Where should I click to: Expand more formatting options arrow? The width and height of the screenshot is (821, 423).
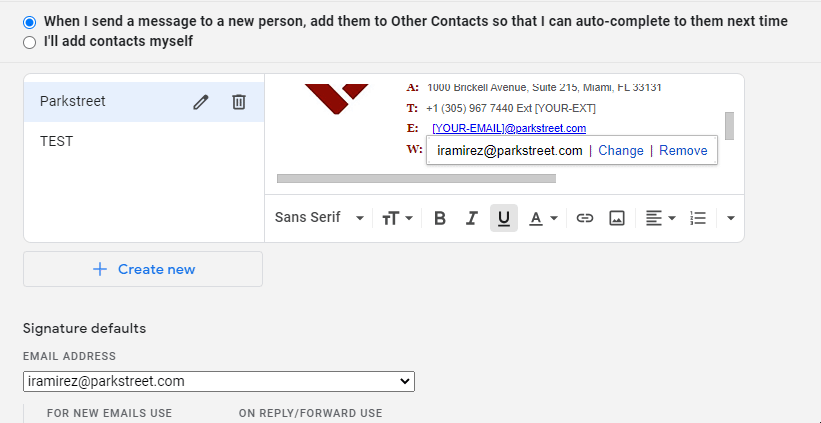(x=731, y=218)
